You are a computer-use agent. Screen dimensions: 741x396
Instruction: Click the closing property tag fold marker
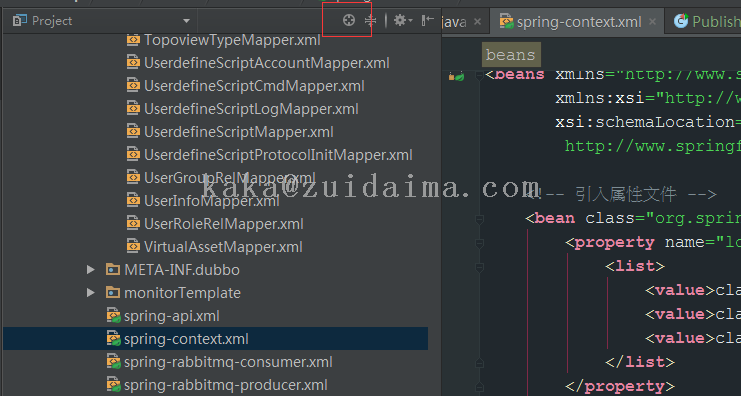click(x=479, y=387)
